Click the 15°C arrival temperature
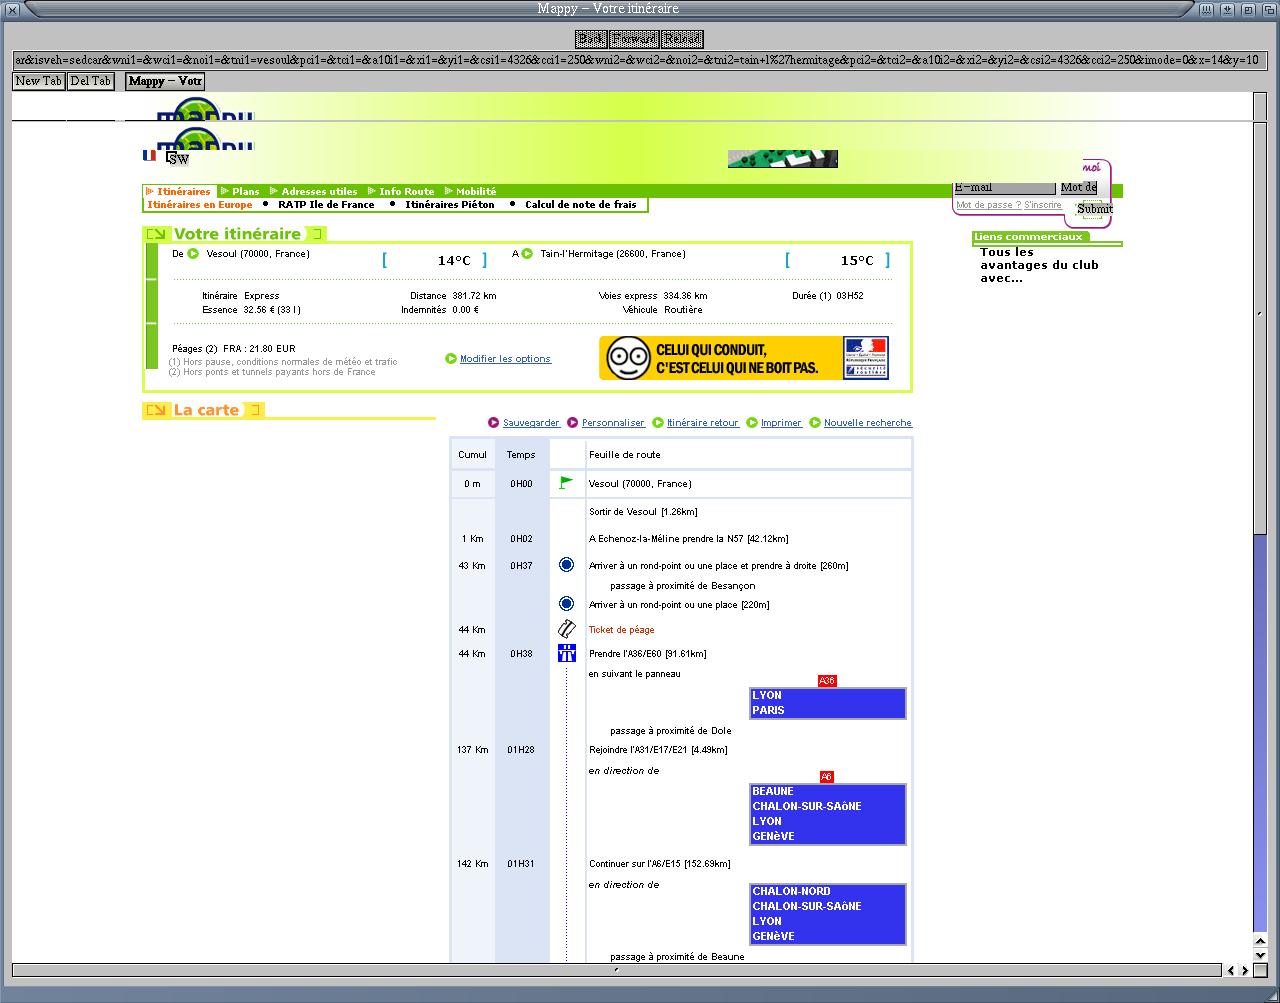Image resolution: width=1280 pixels, height=1003 pixels. point(856,261)
